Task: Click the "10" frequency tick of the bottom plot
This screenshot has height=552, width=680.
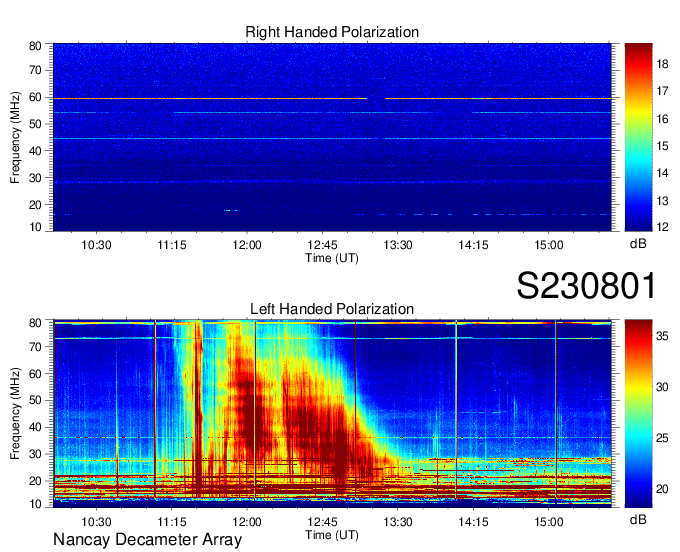Action: click(35, 504)
